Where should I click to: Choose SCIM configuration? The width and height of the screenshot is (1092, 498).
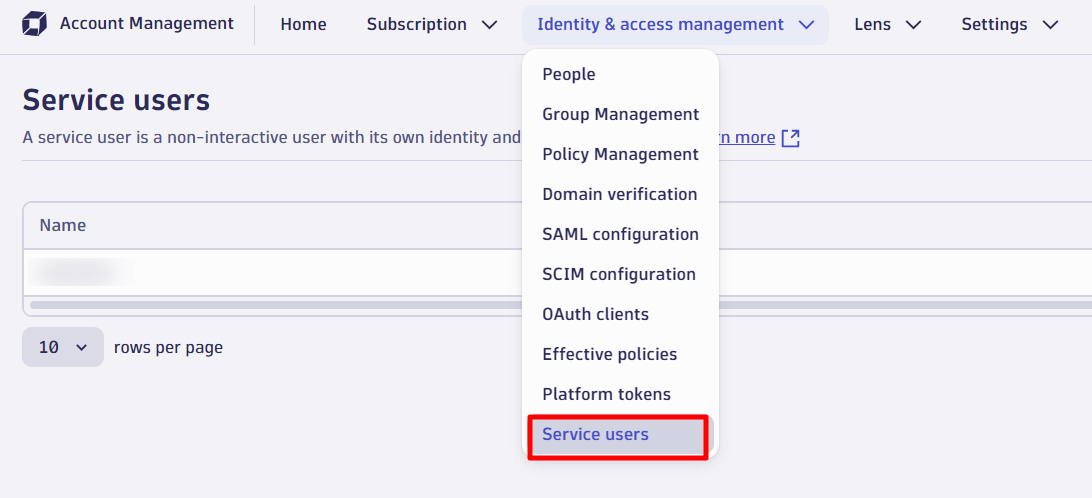pyautogui.click(x=618, y=274)
